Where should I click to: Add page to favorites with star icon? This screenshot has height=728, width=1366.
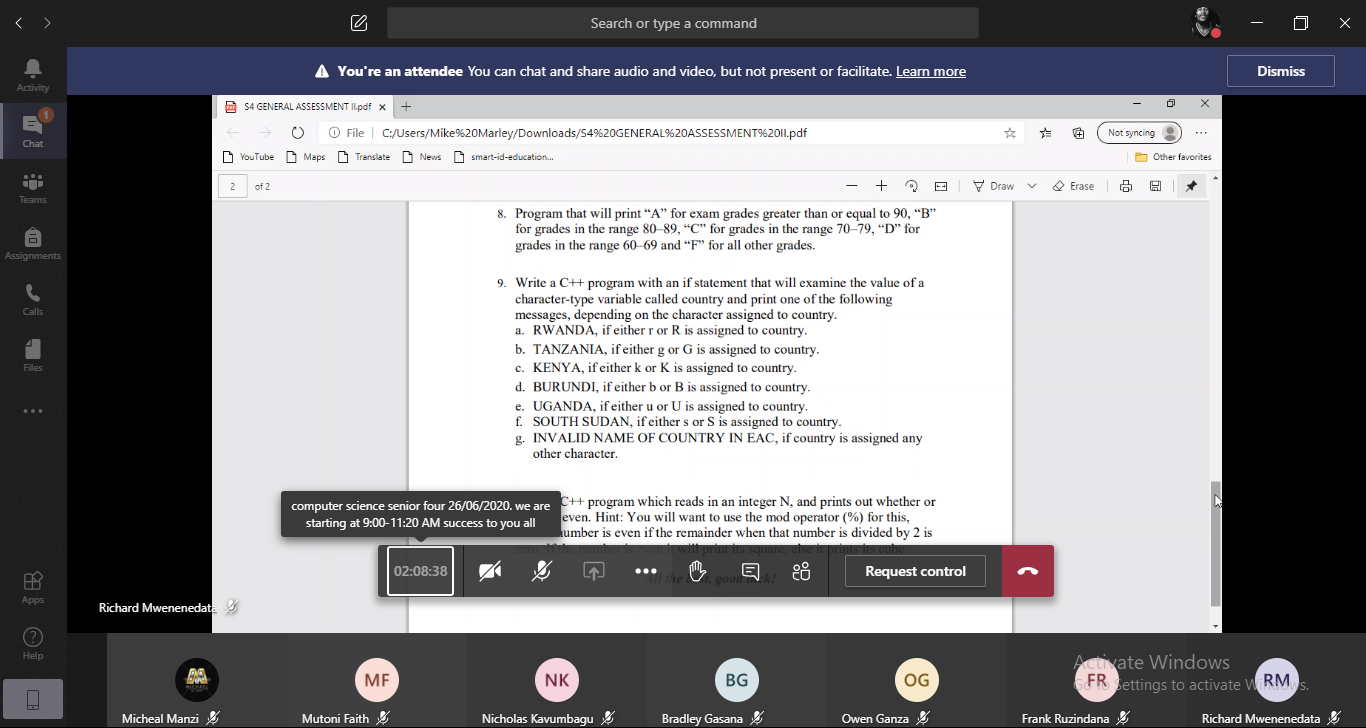(x=1010, y=133)
